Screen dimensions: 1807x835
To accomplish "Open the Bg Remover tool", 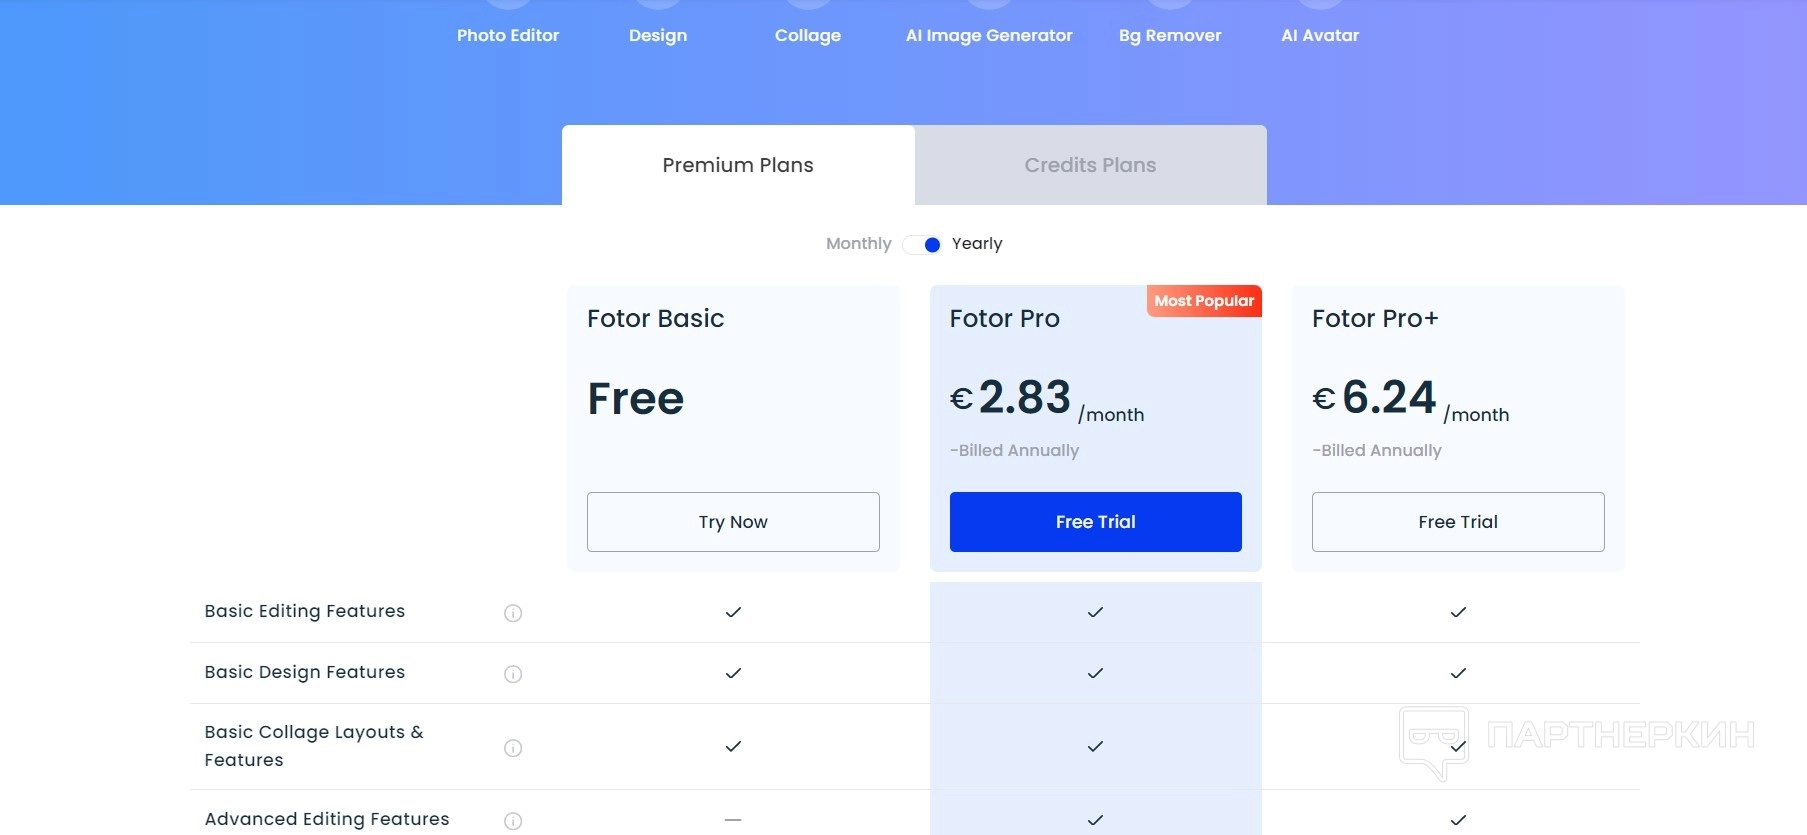I will 1170,35.
